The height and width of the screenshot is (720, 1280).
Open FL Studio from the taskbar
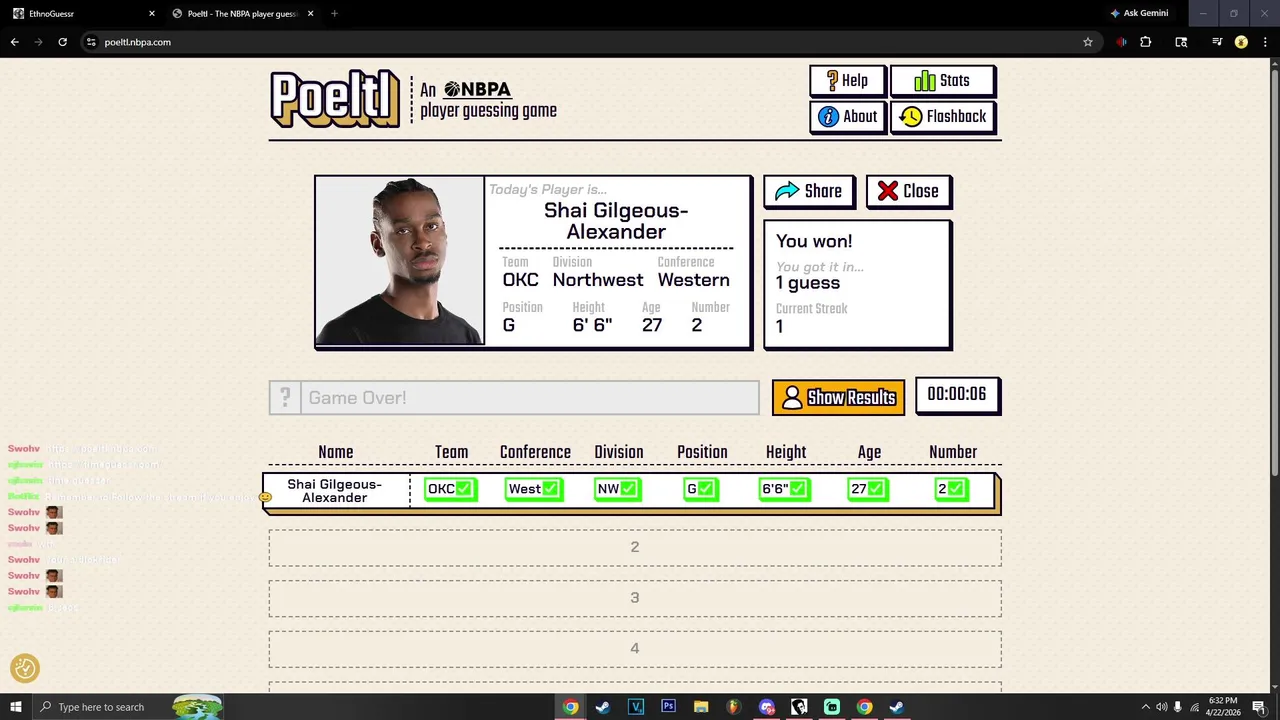tap(733, 707)
